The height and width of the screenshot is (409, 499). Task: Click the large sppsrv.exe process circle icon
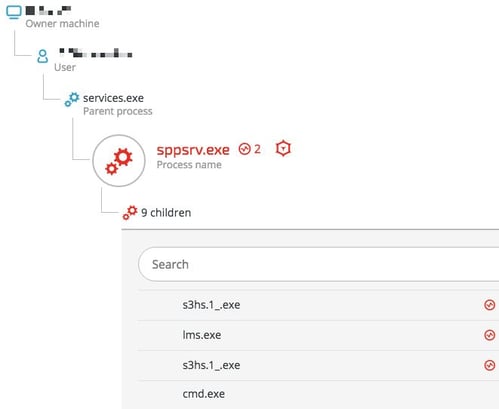[119, 161]
